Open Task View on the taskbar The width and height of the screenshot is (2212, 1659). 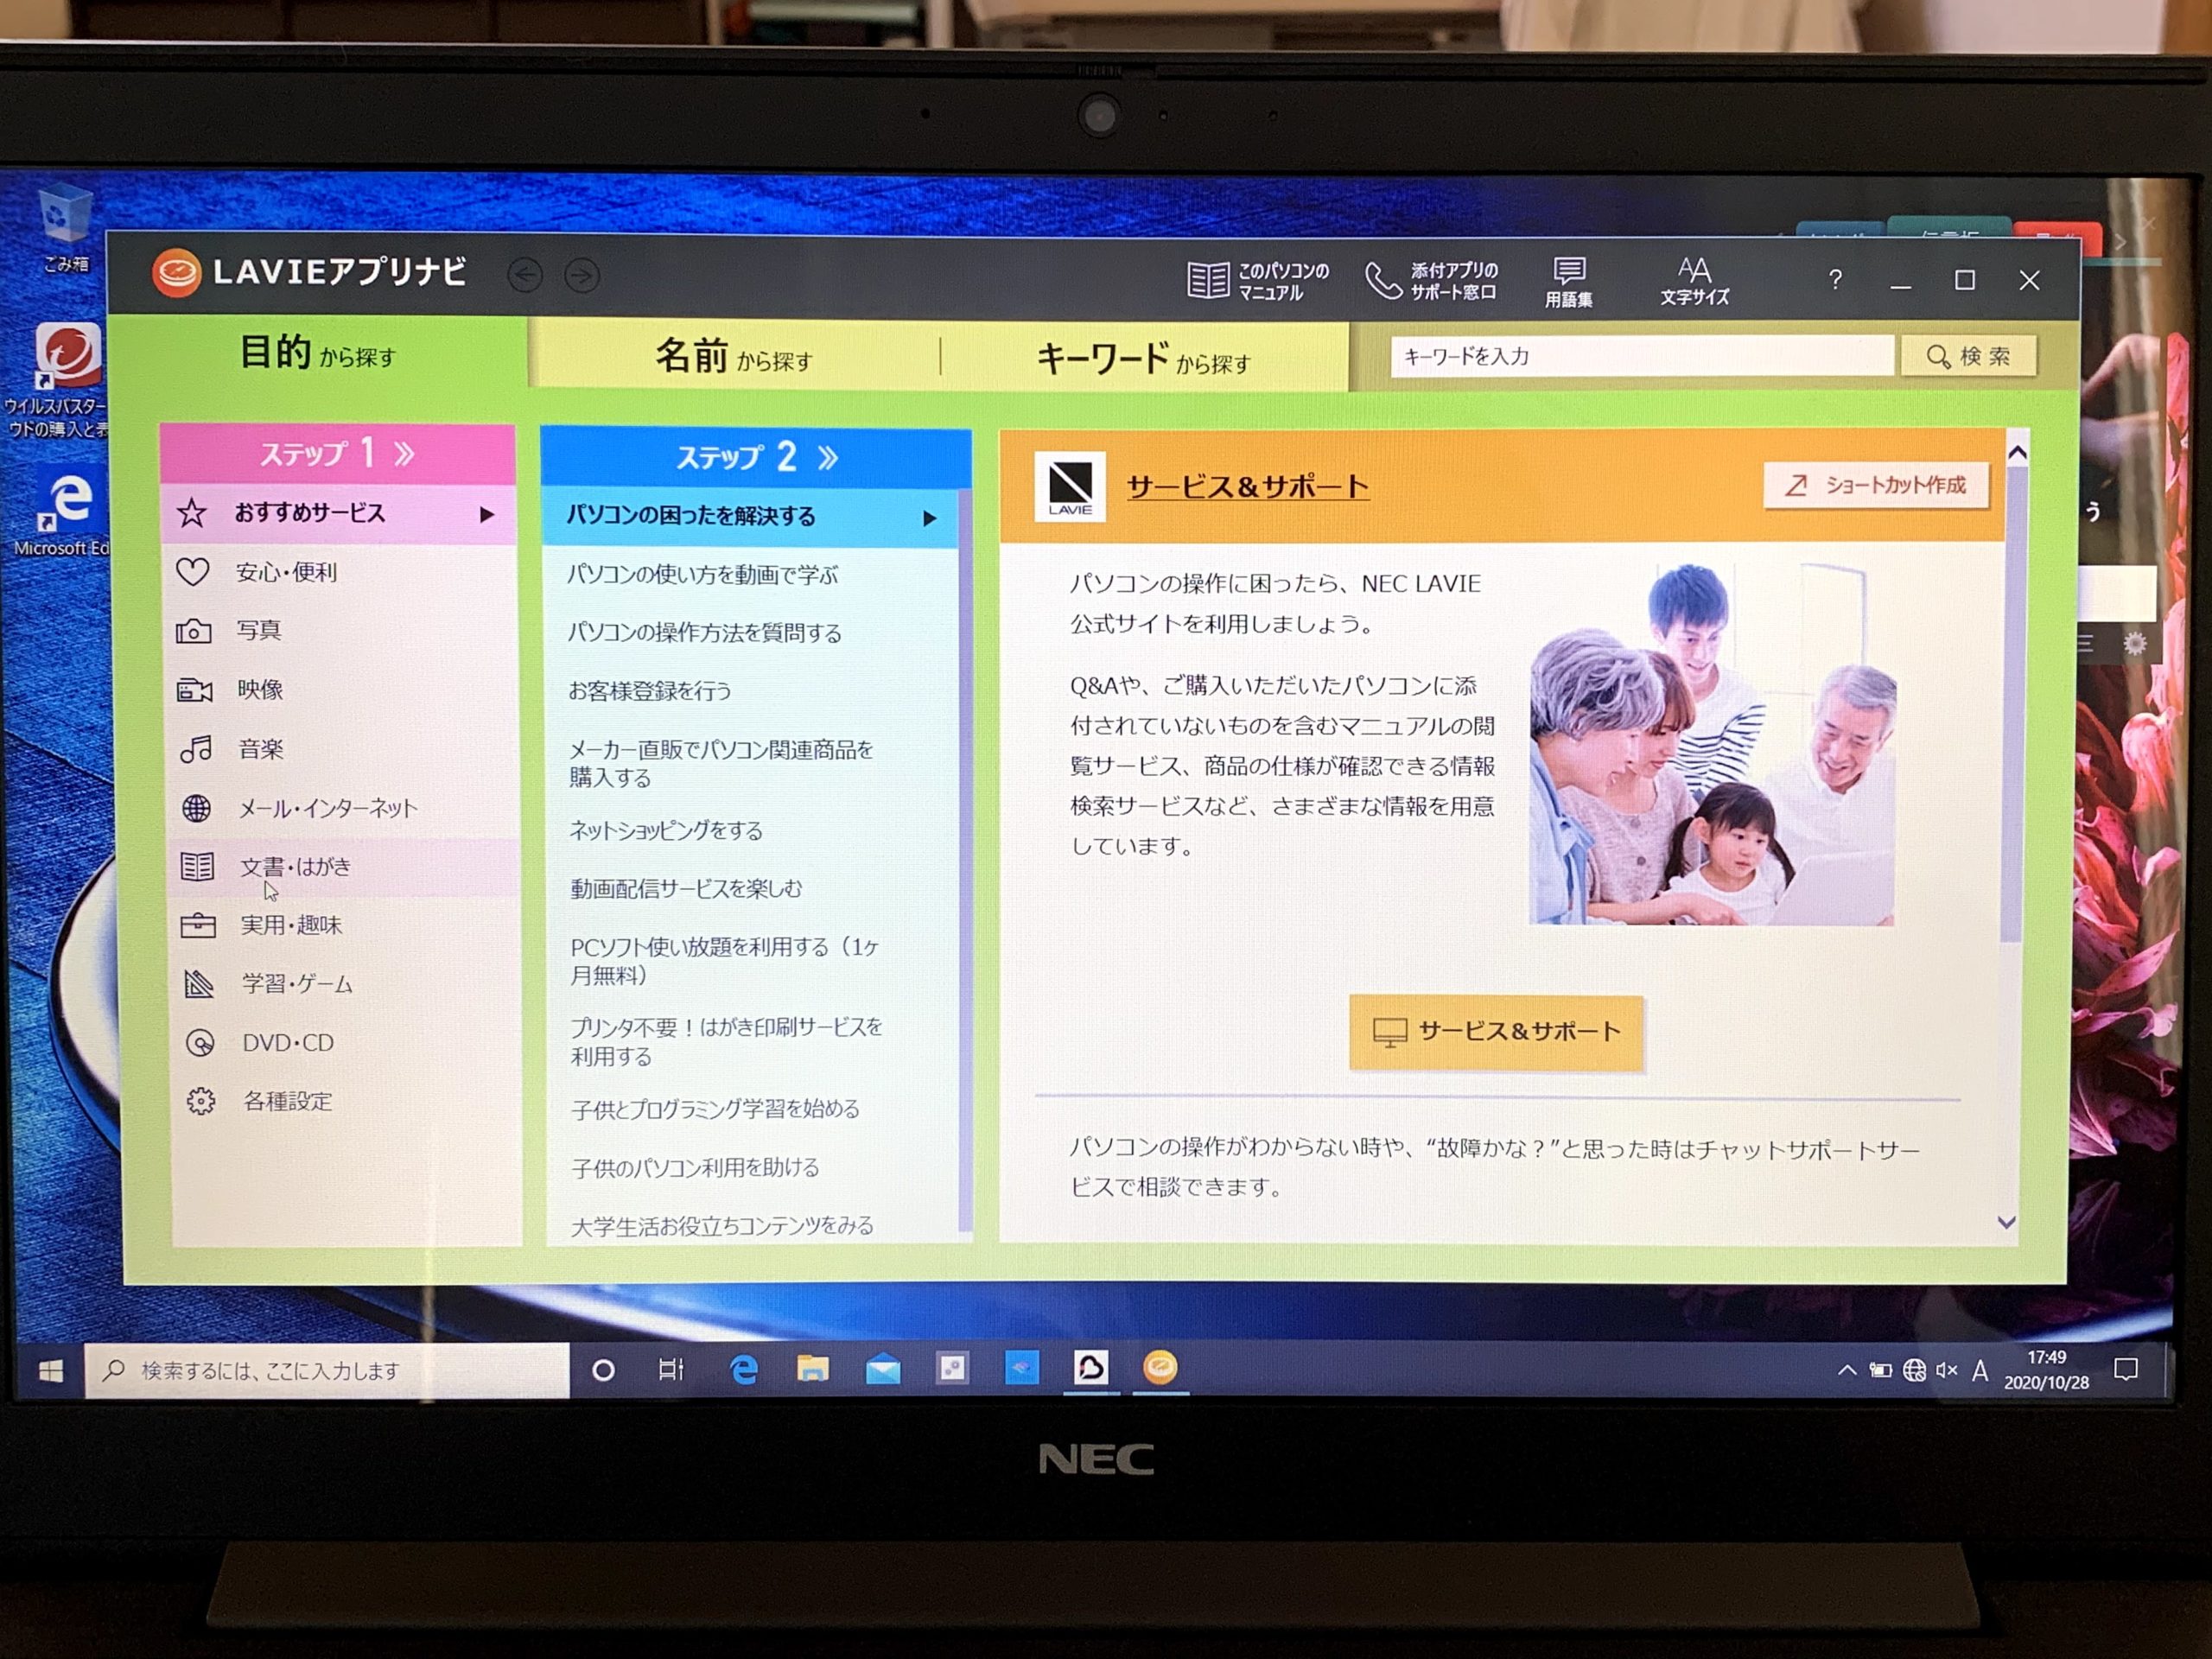pos(671,1369)
